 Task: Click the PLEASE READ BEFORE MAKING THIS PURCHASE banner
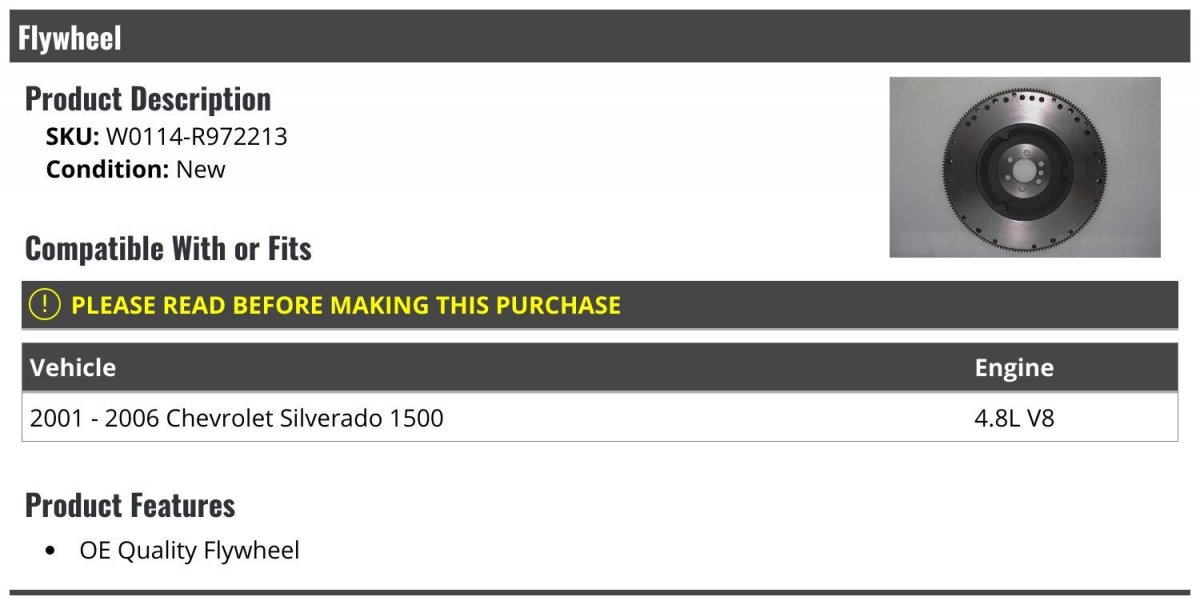pos(600,305)
